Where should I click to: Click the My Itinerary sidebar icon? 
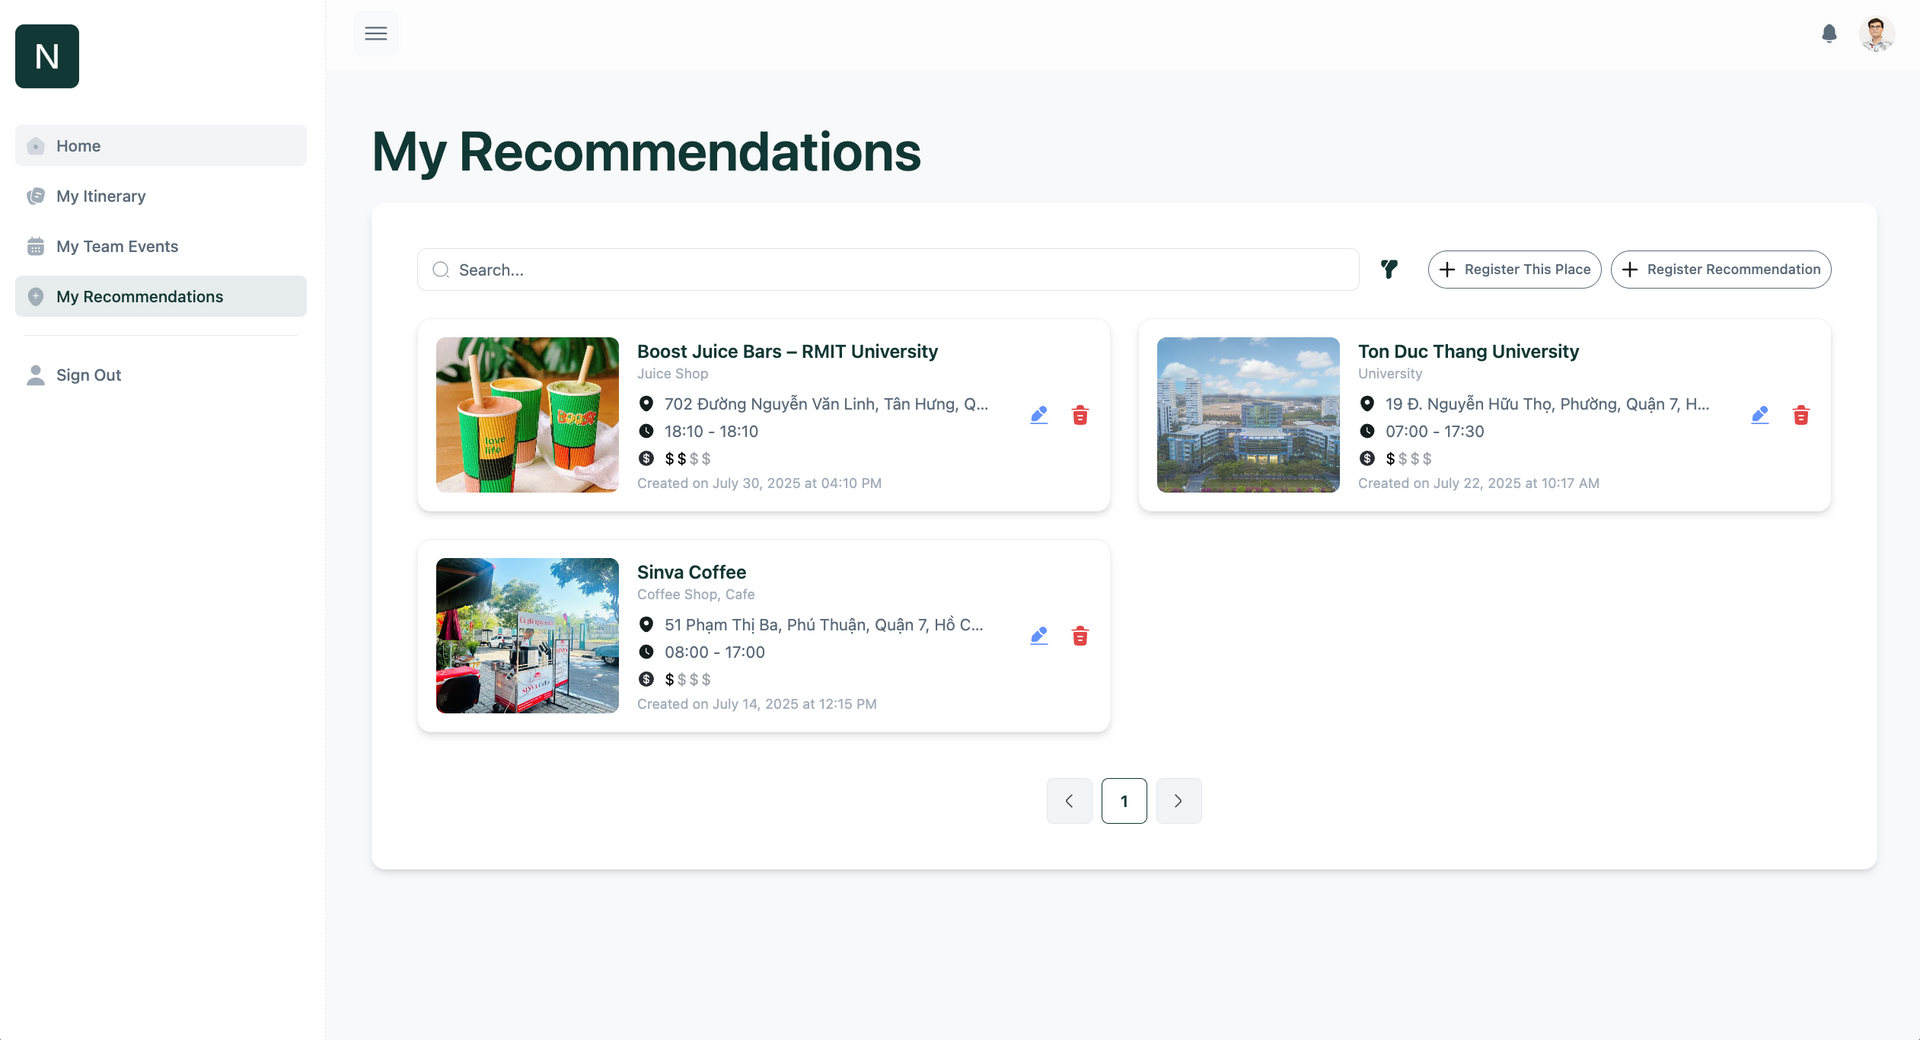point(36,196)
